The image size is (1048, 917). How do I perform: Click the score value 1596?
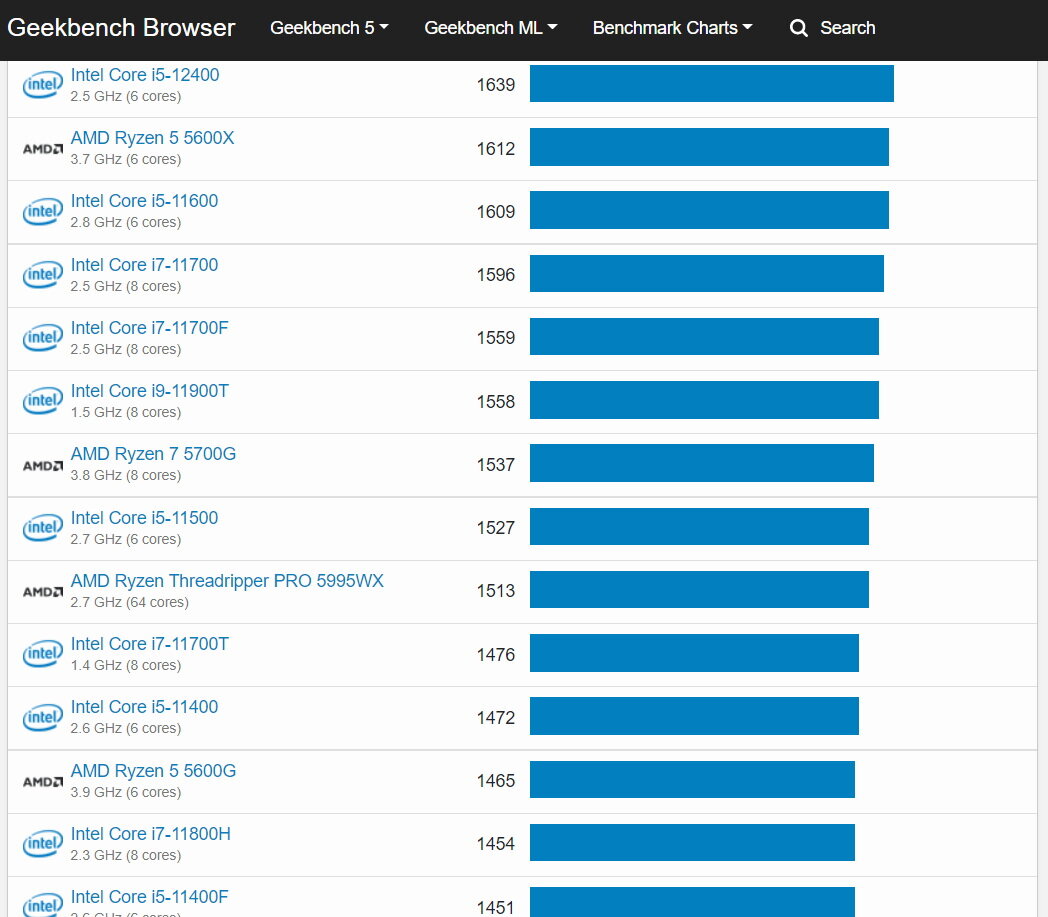pyautogui.click(x=496, y=275)
